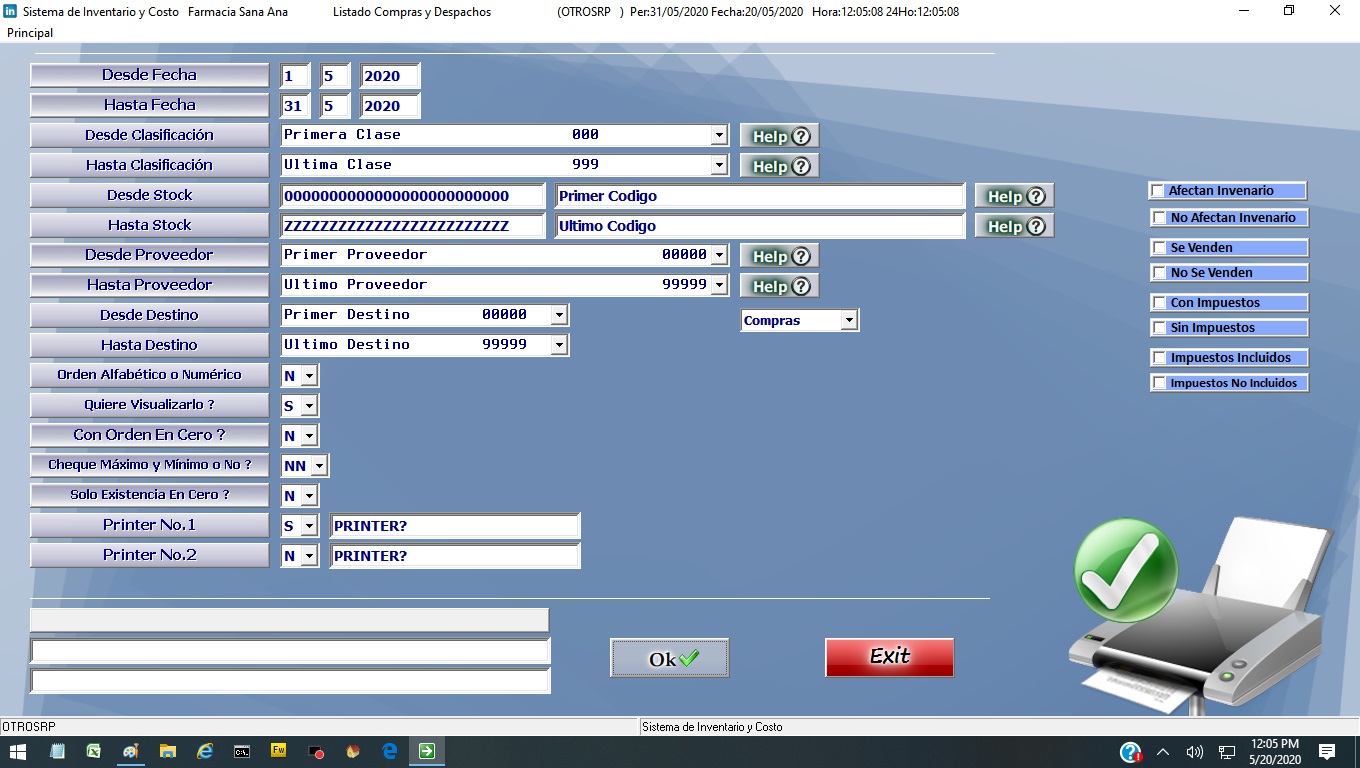The image size is (1360, 768).
Task: Open the Desde Clasificación Primera Clase dropdown
Action: click(x=718, y=135)
